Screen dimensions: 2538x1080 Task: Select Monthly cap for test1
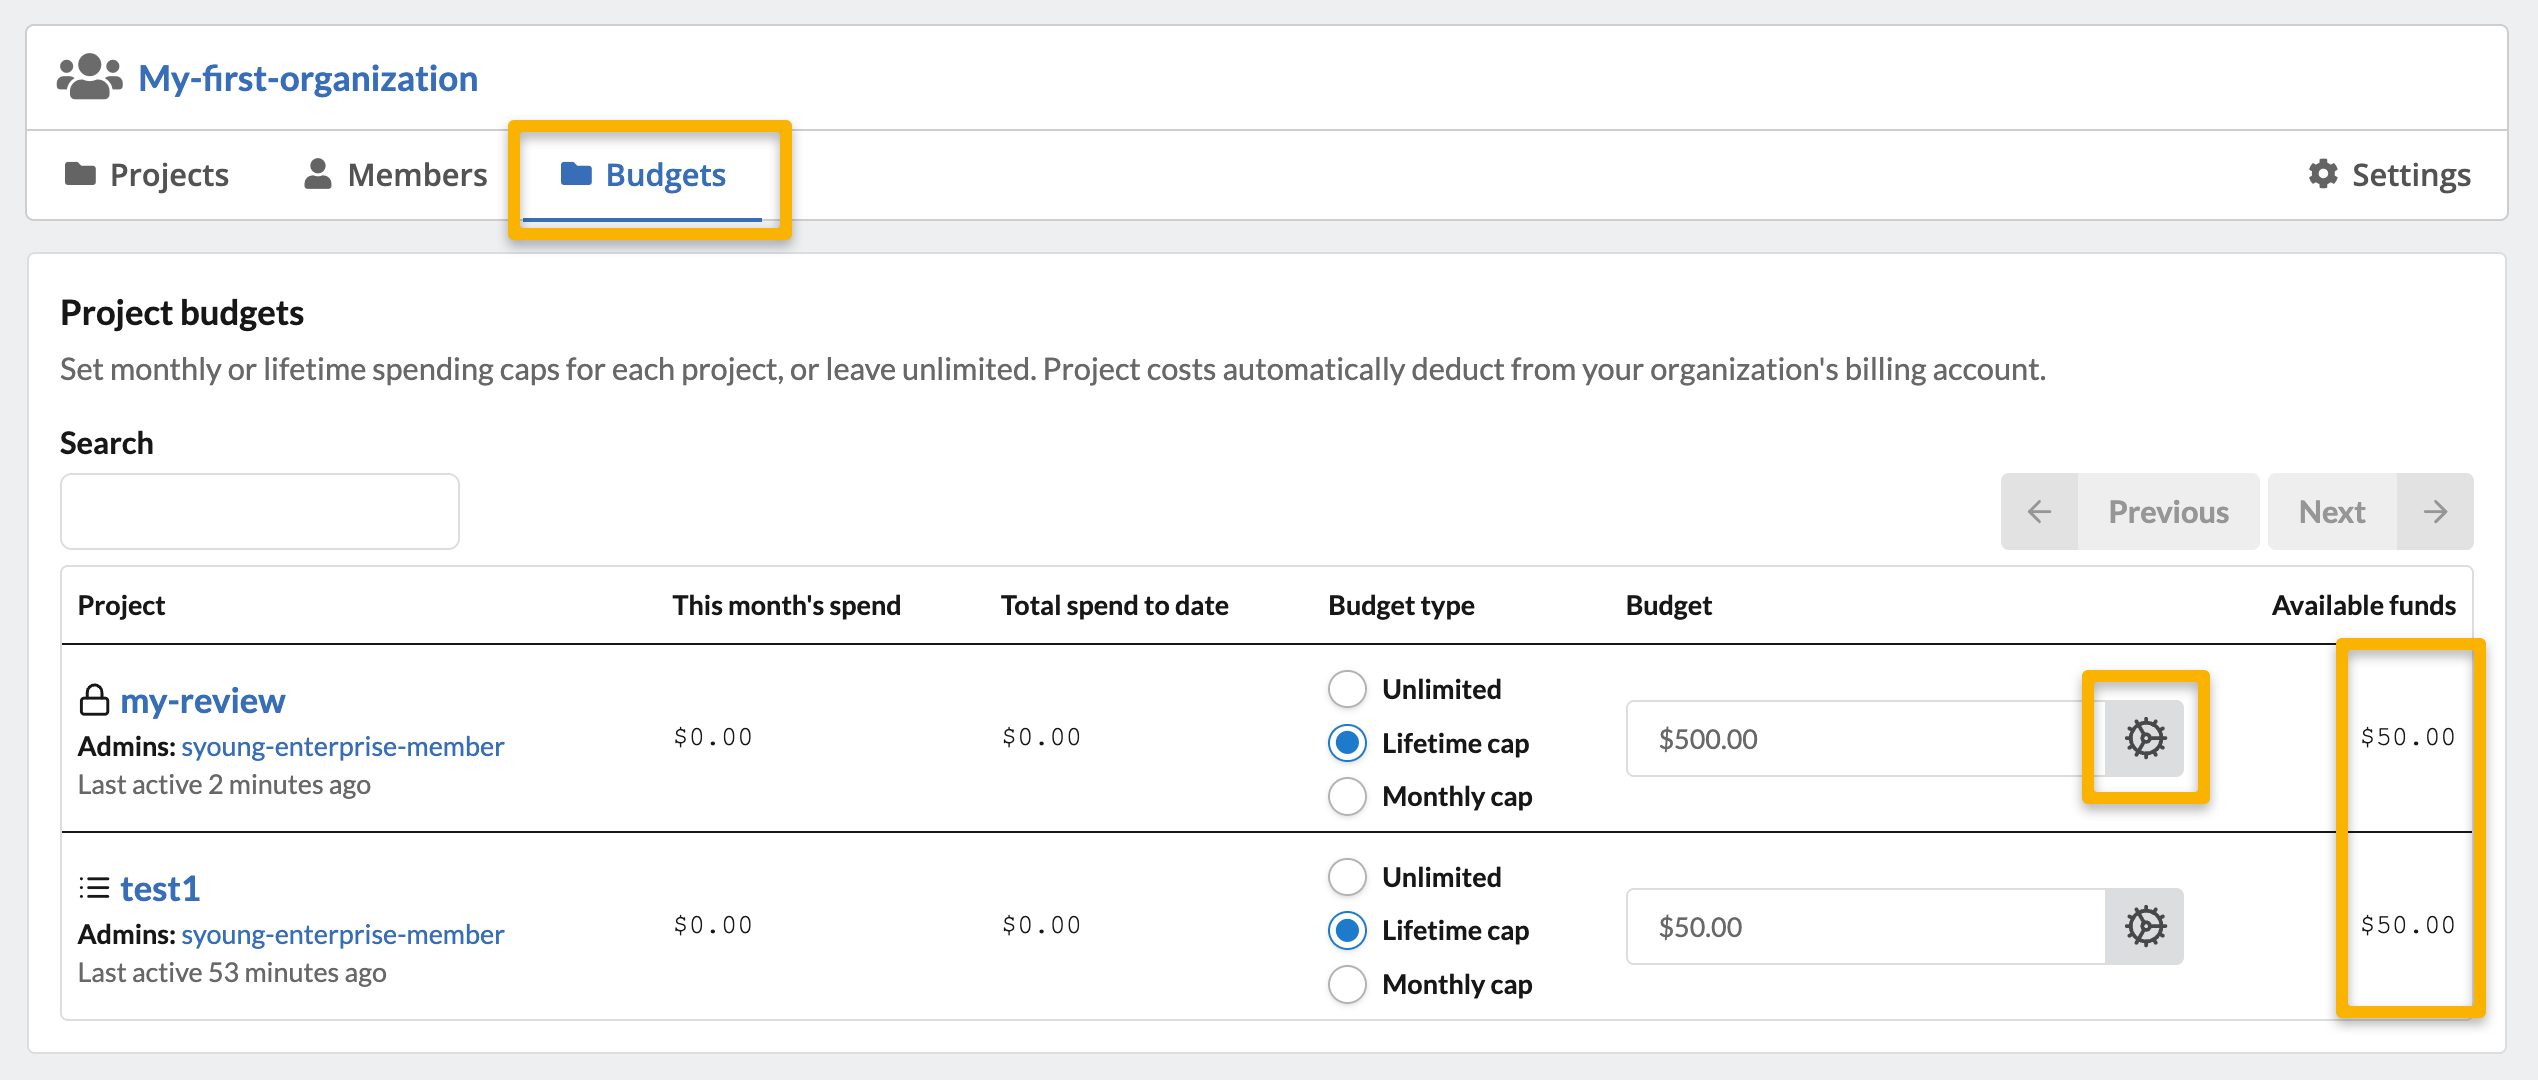(1347, 985)
